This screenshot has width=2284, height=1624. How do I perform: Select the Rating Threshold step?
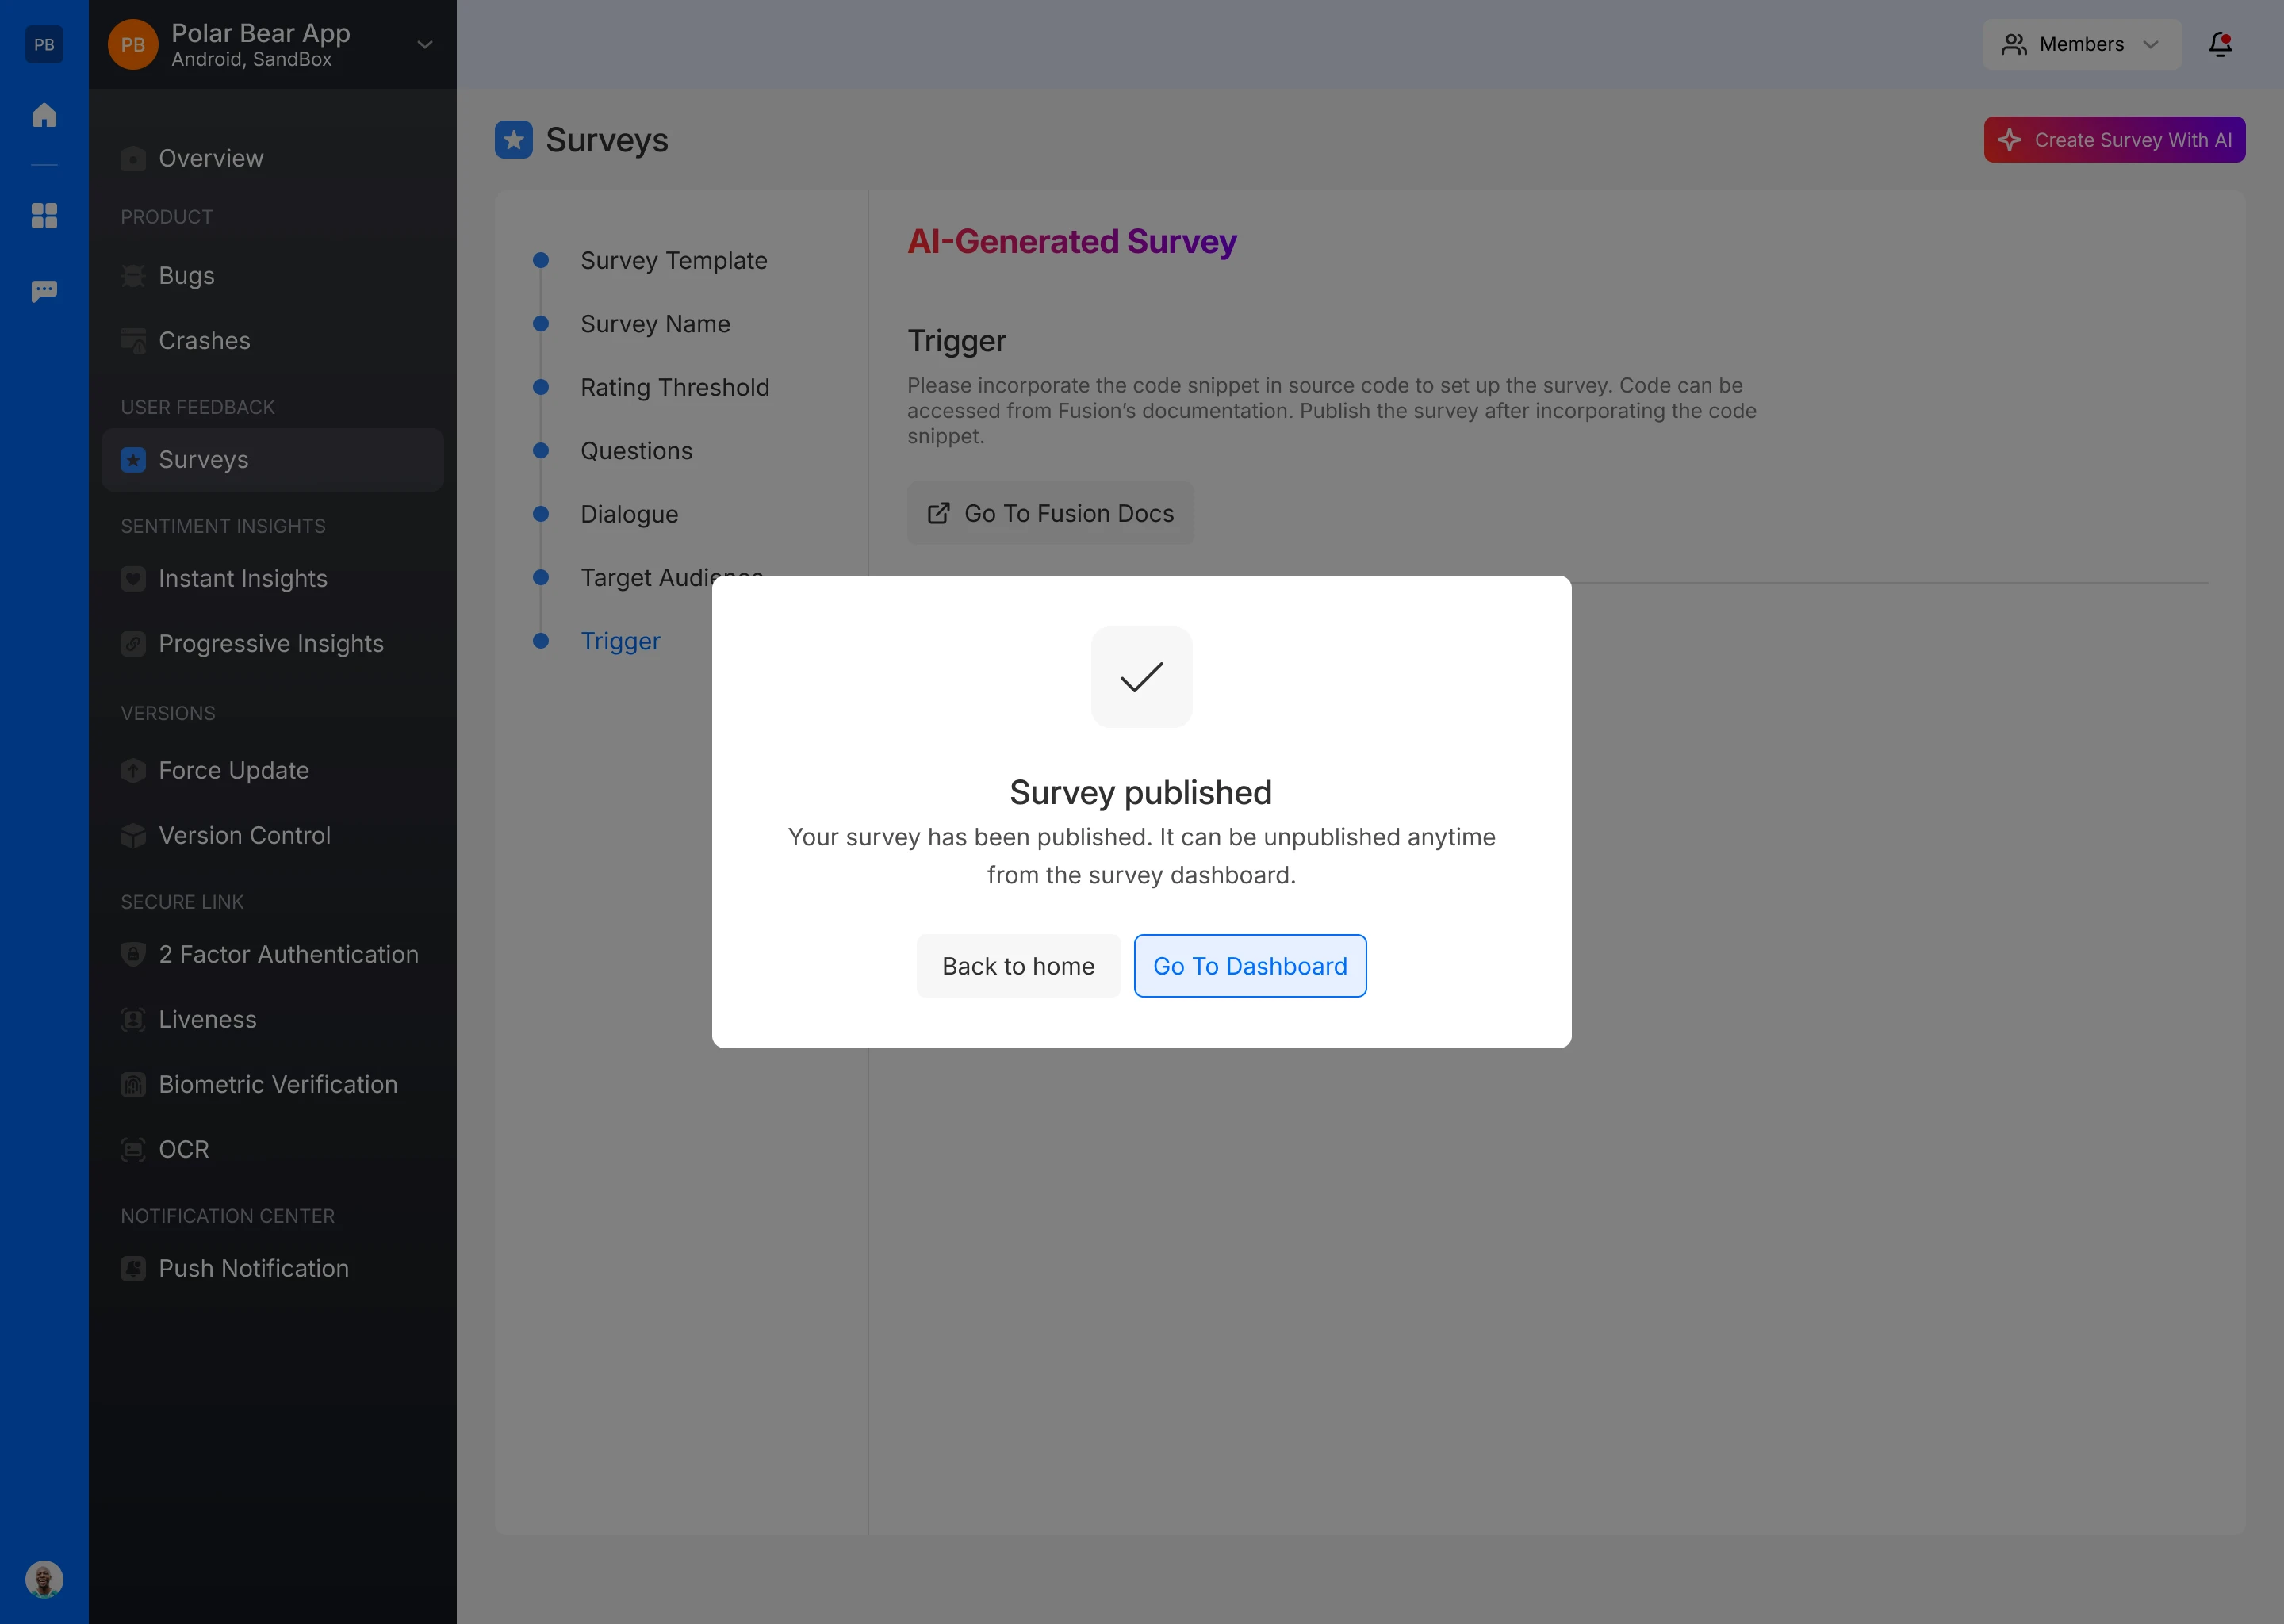pos(674,387)
